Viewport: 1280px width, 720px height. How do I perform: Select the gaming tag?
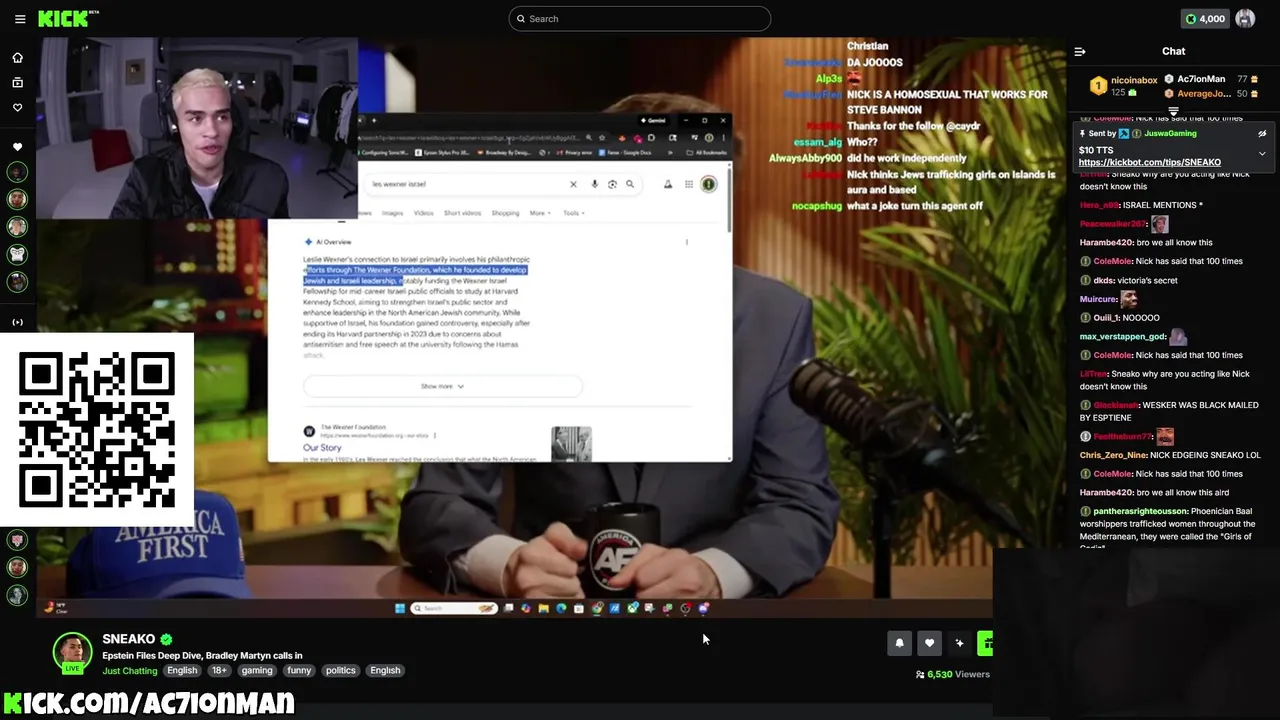(257, 670)
